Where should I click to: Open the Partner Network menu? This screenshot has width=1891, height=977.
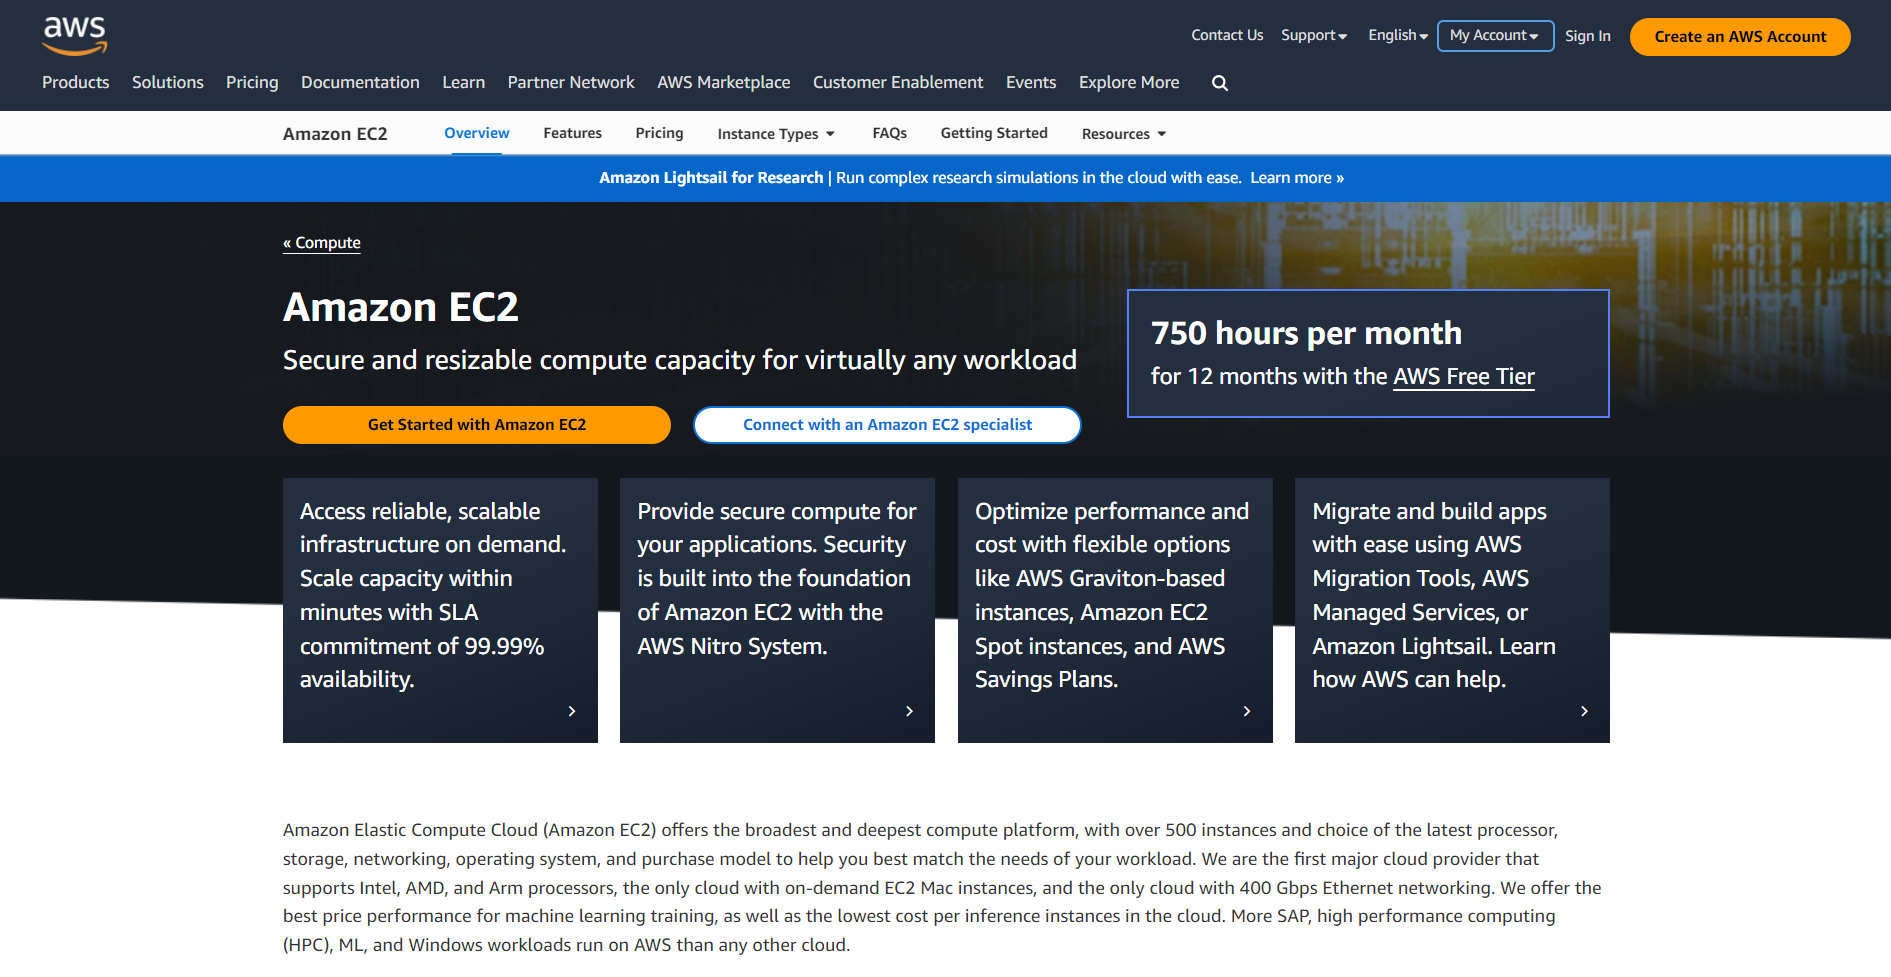(571, 82)
